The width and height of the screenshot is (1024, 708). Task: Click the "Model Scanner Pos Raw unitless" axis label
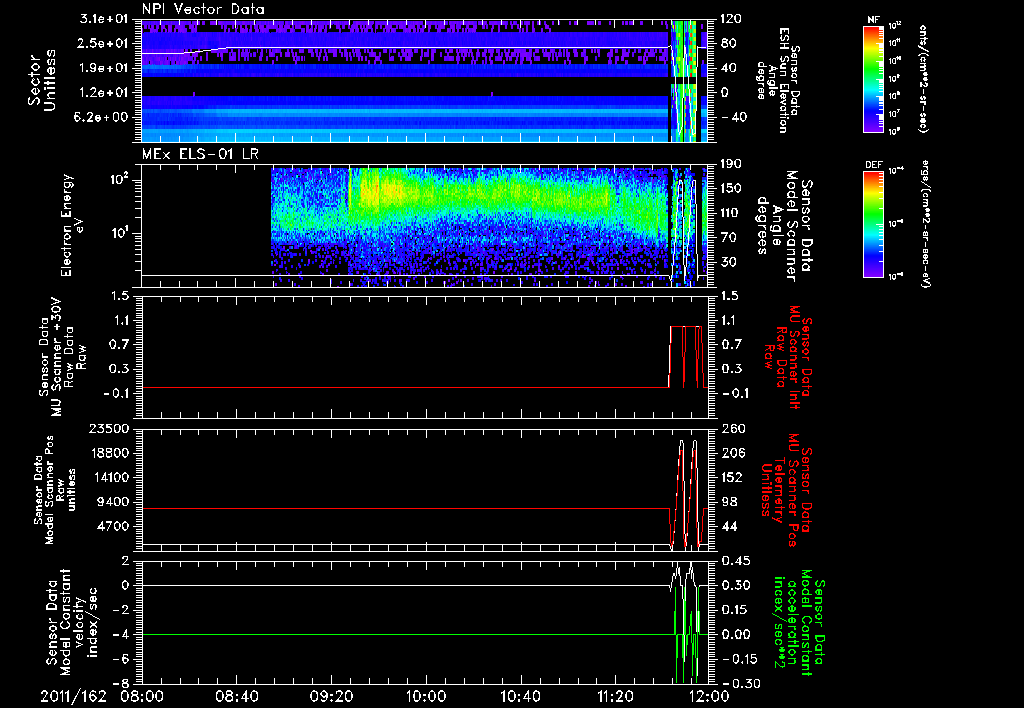[54, 491]
